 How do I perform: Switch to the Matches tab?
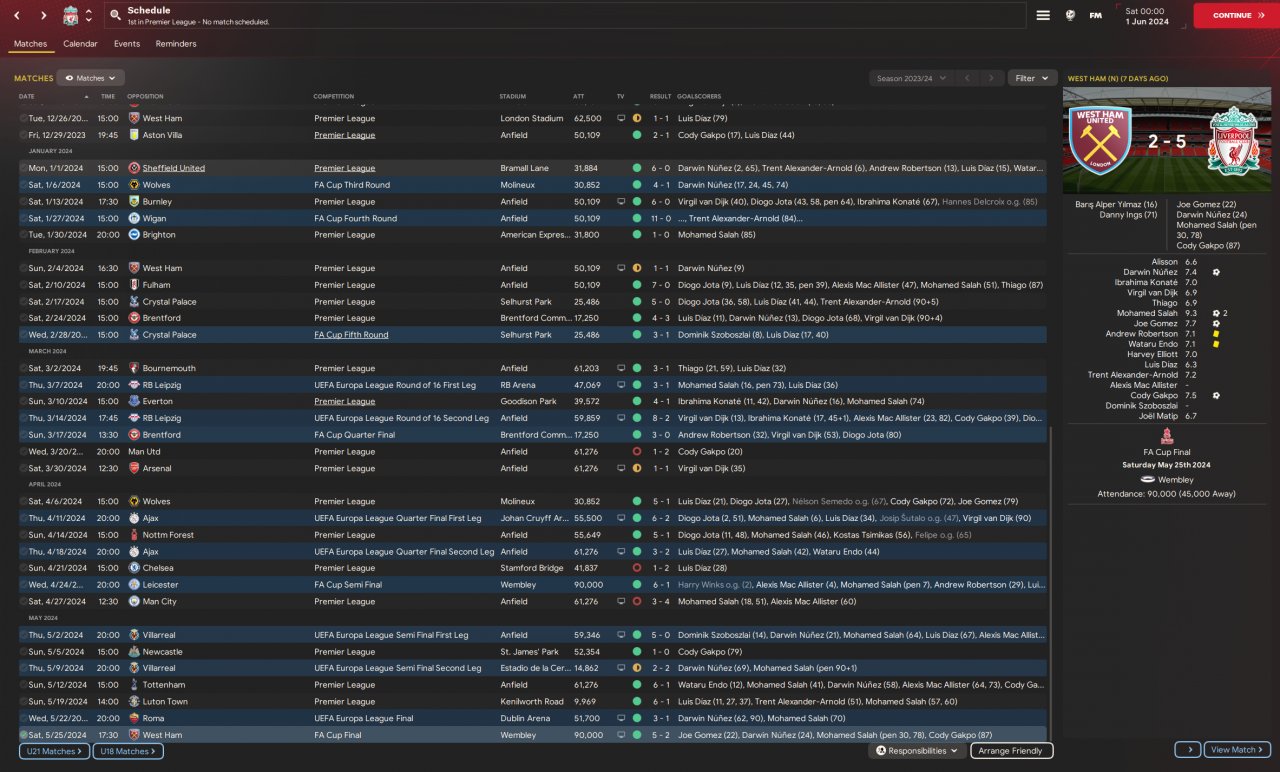[30, 44]
